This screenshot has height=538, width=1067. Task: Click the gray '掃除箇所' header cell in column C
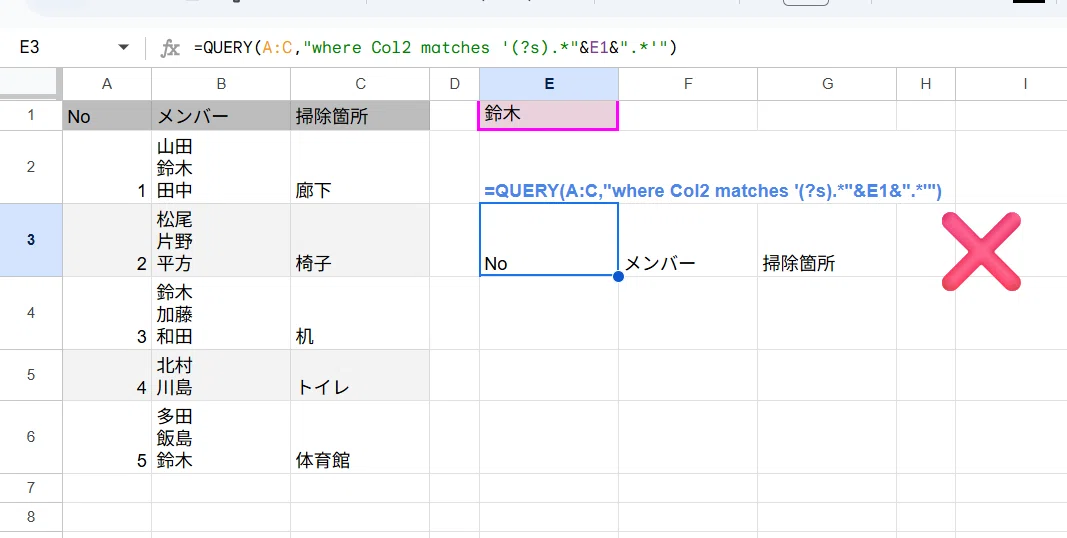point(360,116)
